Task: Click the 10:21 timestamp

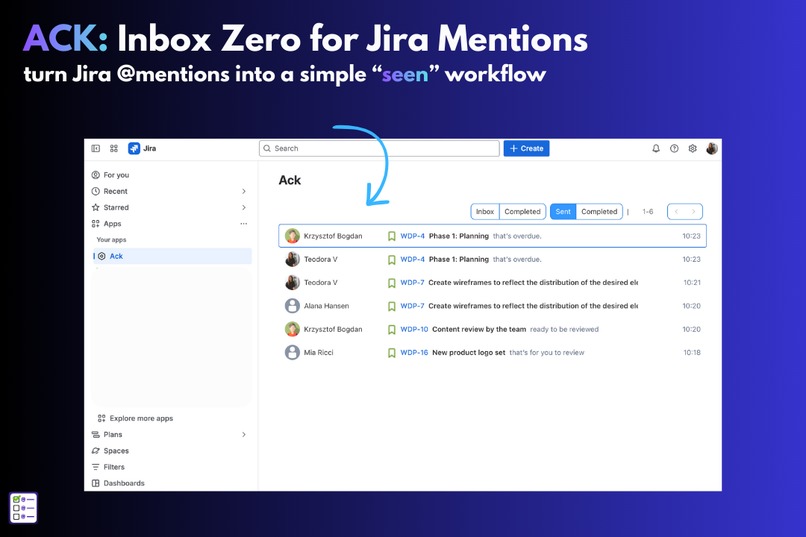Action: tap(692, 283)
